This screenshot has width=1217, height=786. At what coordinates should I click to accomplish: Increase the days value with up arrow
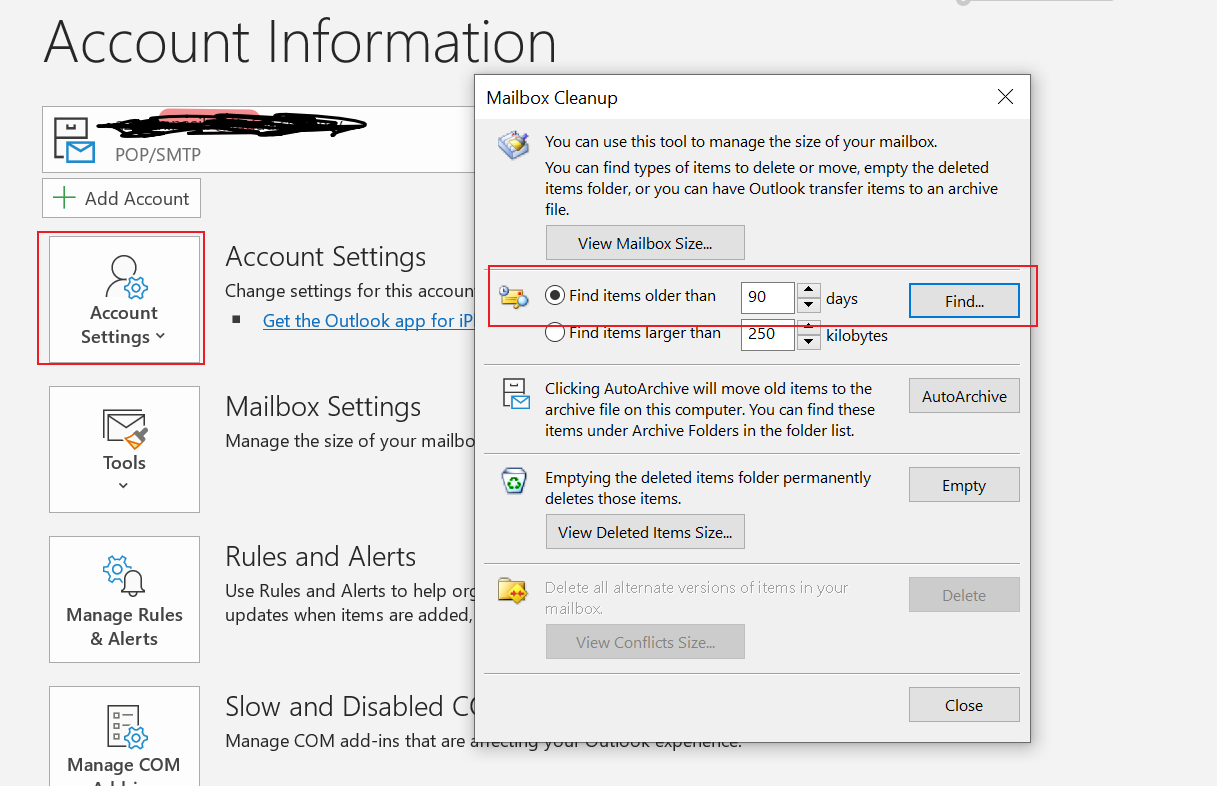(809, 290)
